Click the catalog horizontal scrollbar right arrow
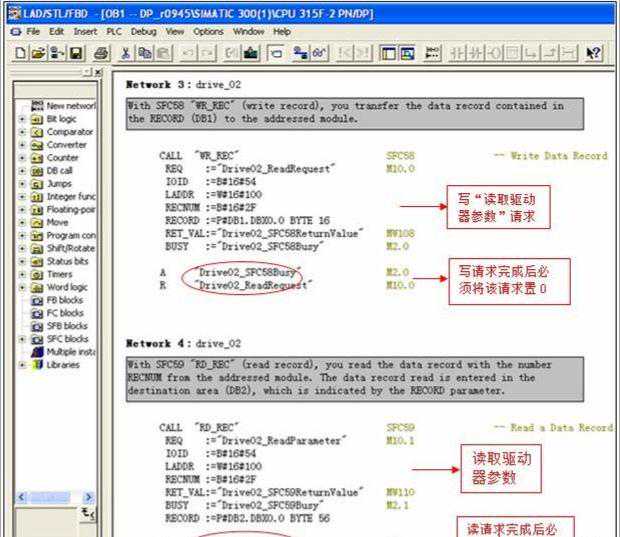Image resolution: width=620 pixels, height=537 pixels. [x=90, y=497]
